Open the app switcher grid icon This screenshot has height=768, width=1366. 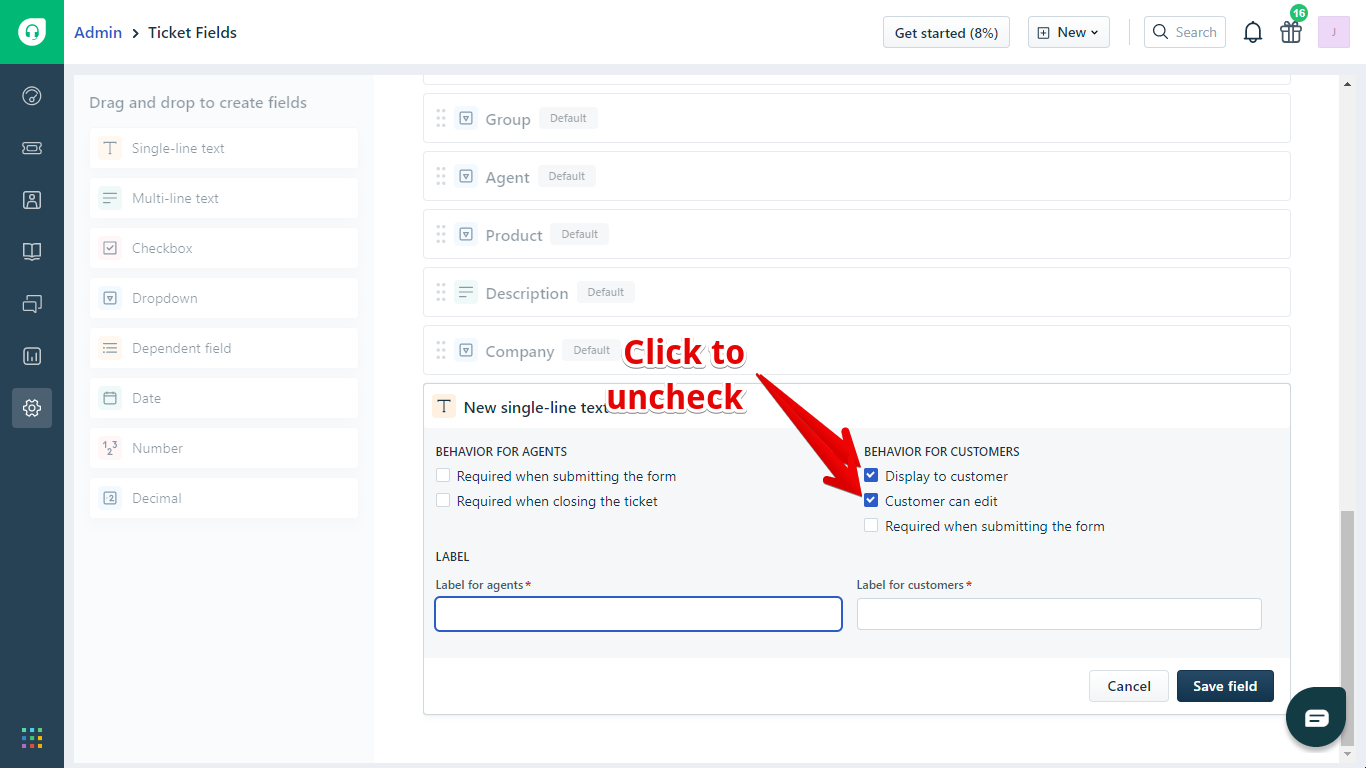click(x=32, y=738)
